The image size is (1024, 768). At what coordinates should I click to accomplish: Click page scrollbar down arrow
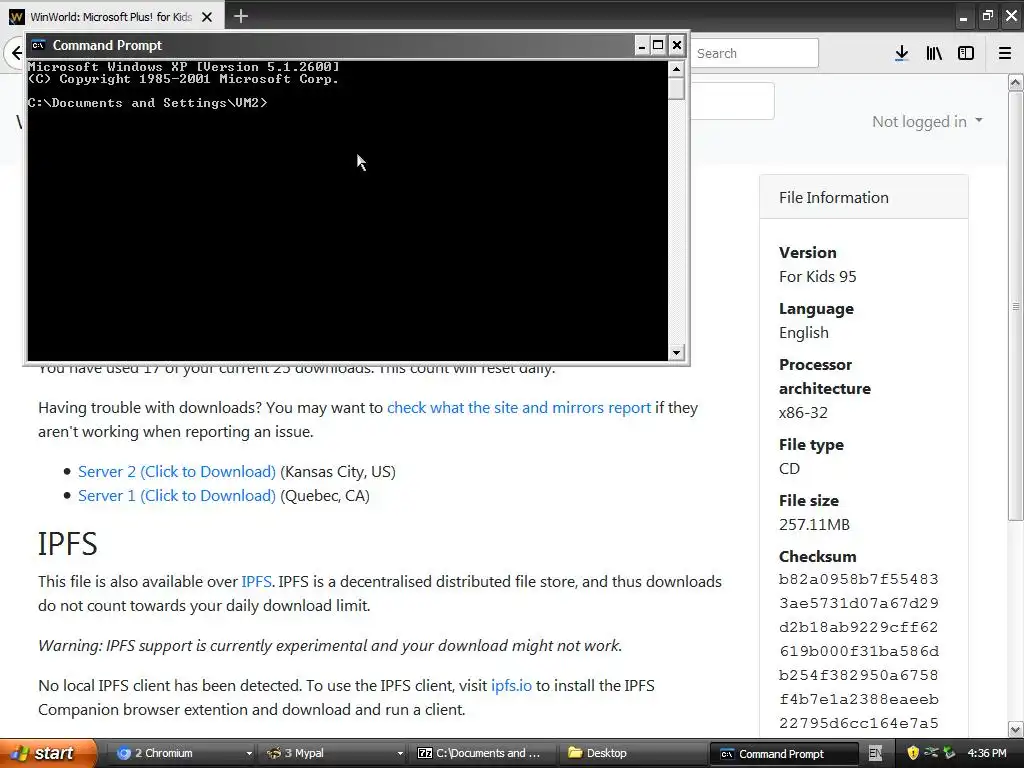(1016, 729)
